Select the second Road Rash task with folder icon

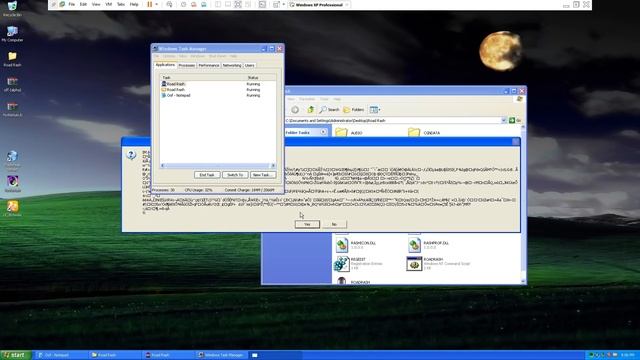click(218, 89)
